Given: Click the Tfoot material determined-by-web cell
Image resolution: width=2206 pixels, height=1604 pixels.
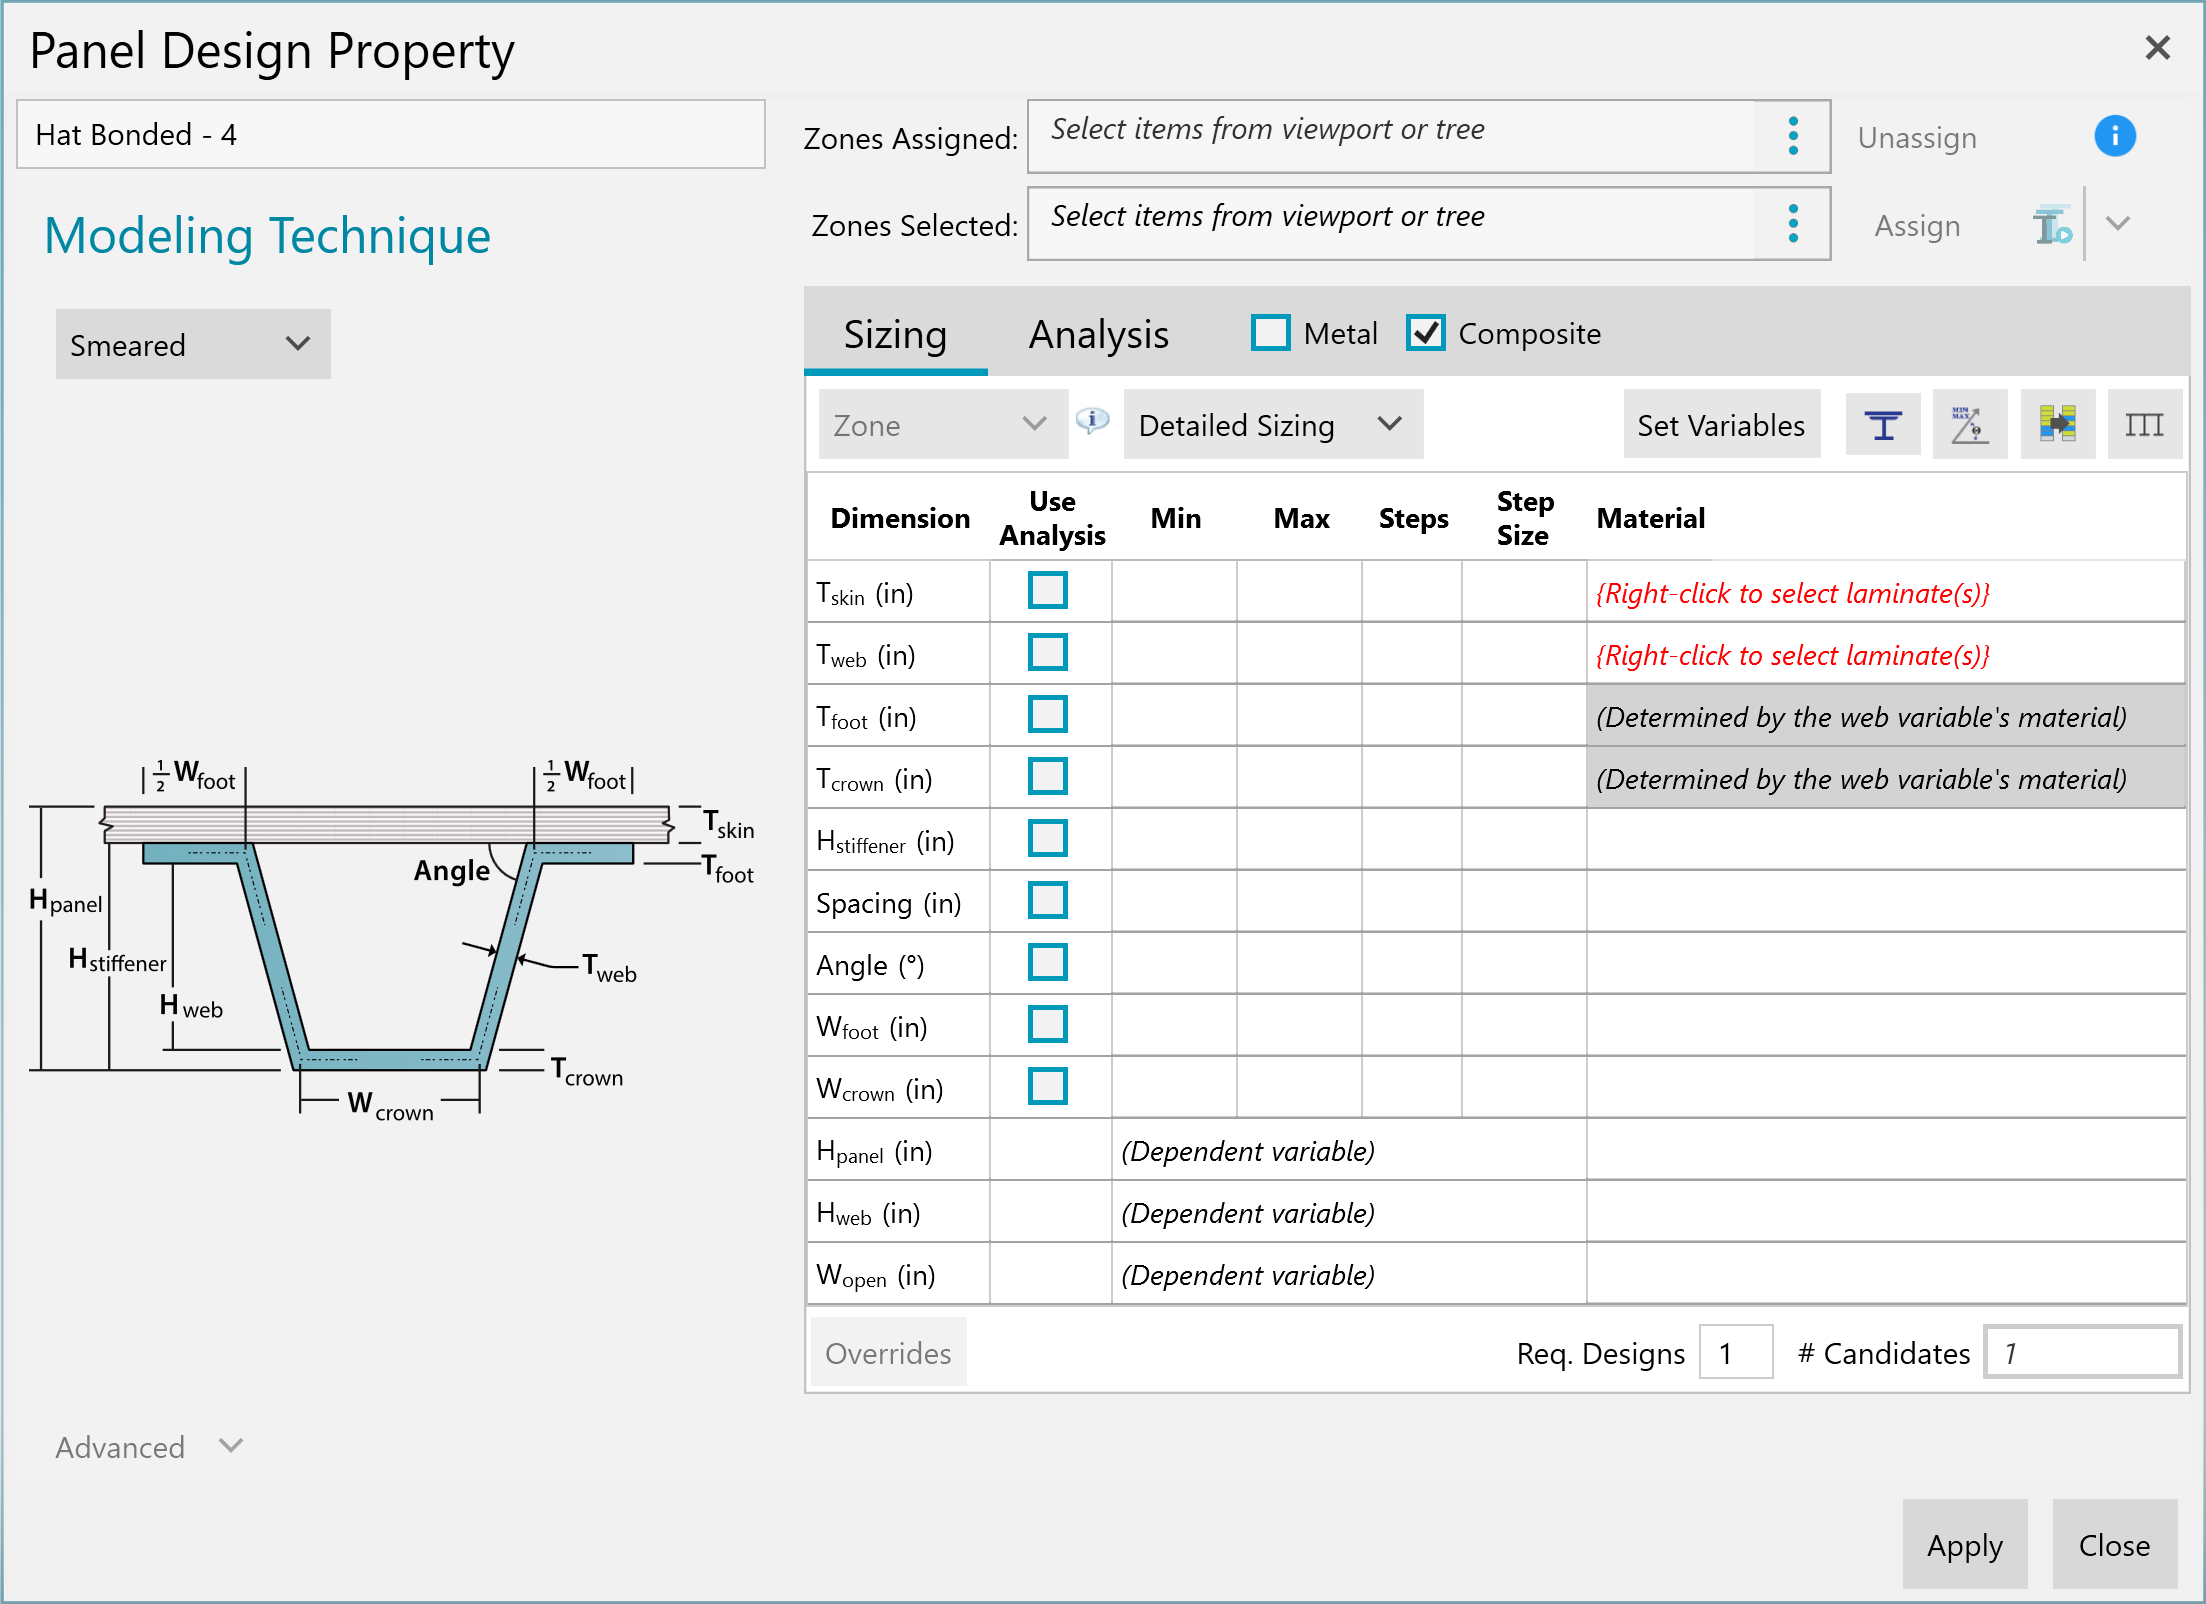Looking at the screenshot, I should [x=1885, y=716].
